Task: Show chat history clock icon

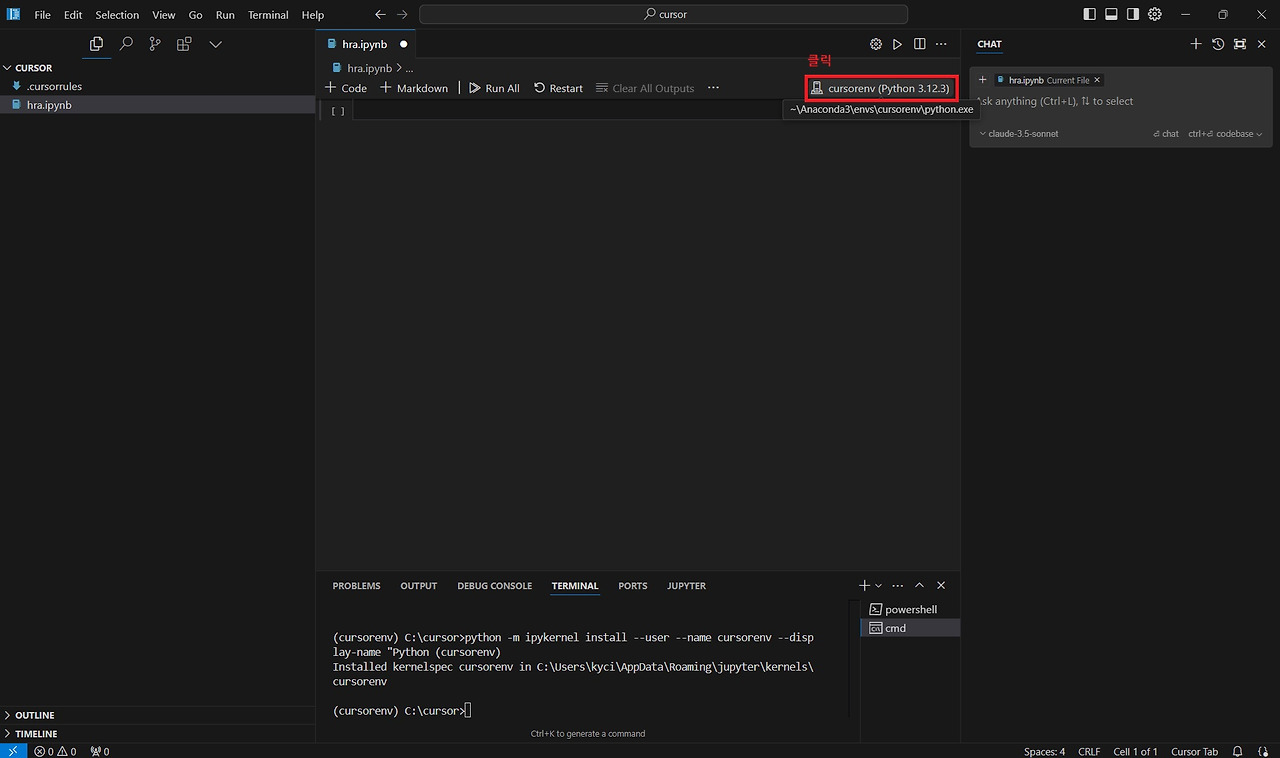Action: [1218, 44]
